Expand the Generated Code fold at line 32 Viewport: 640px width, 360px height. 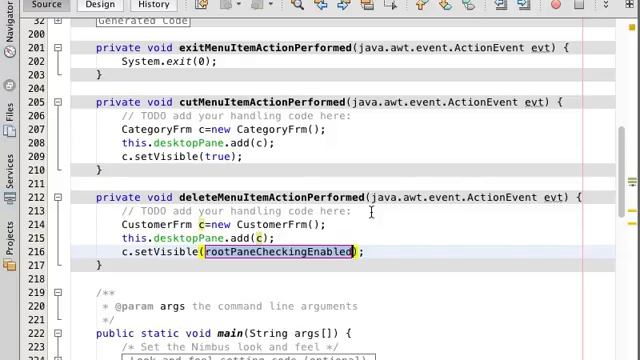pyautogui.click(x=58, y=20)
